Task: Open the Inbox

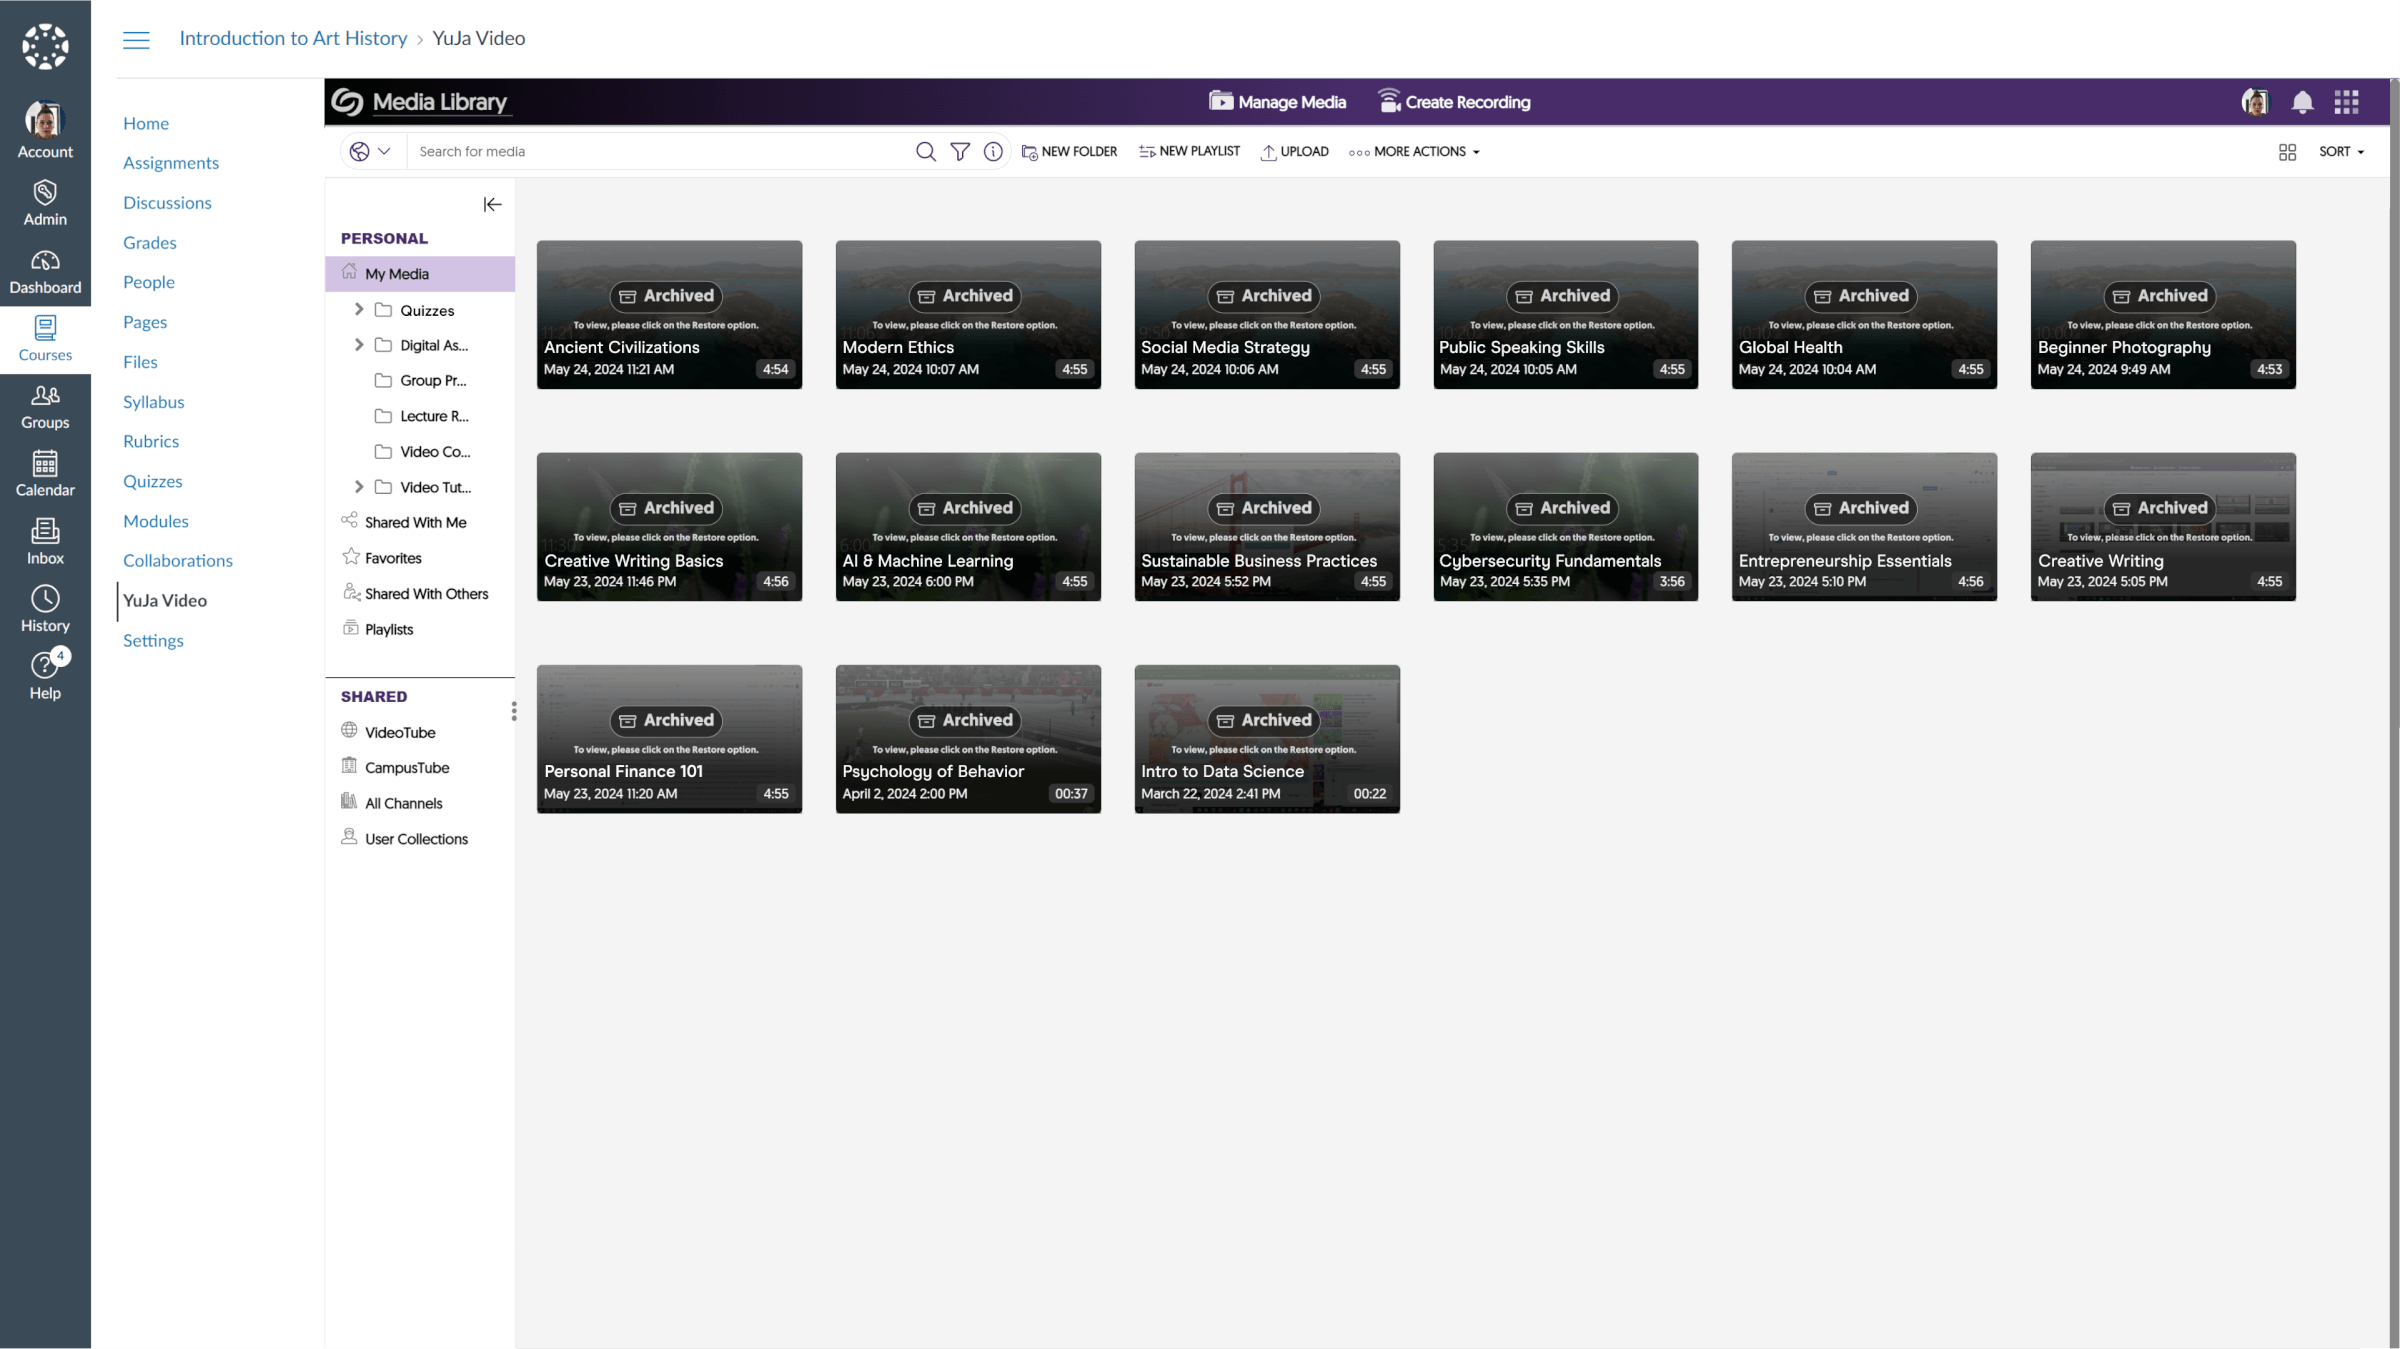Action: click(x=45, y=542)
